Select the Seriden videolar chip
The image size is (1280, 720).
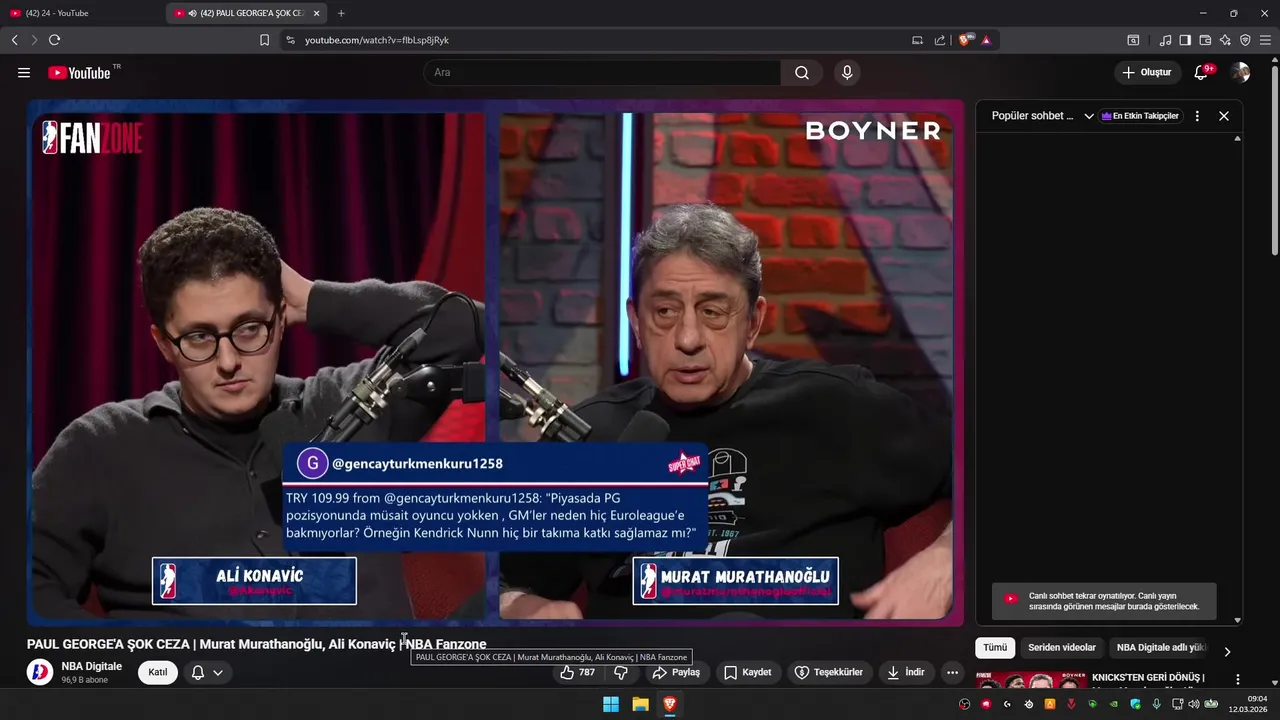pos(1062,648)
